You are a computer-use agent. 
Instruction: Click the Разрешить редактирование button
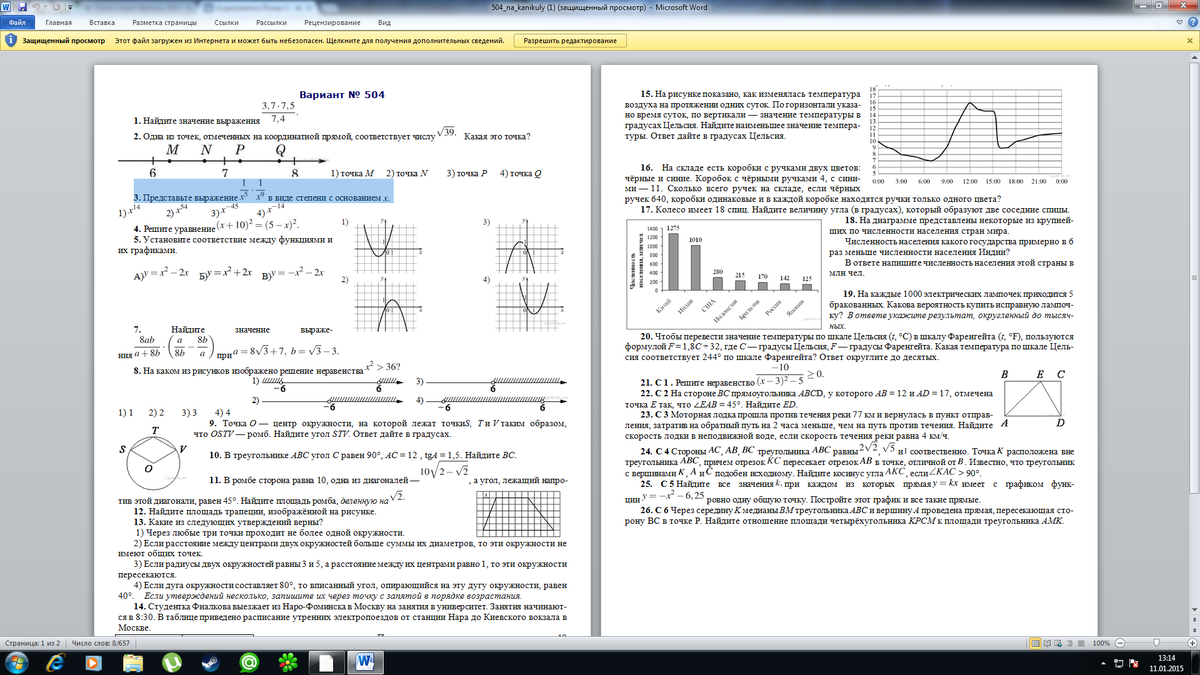pos(570,41)
